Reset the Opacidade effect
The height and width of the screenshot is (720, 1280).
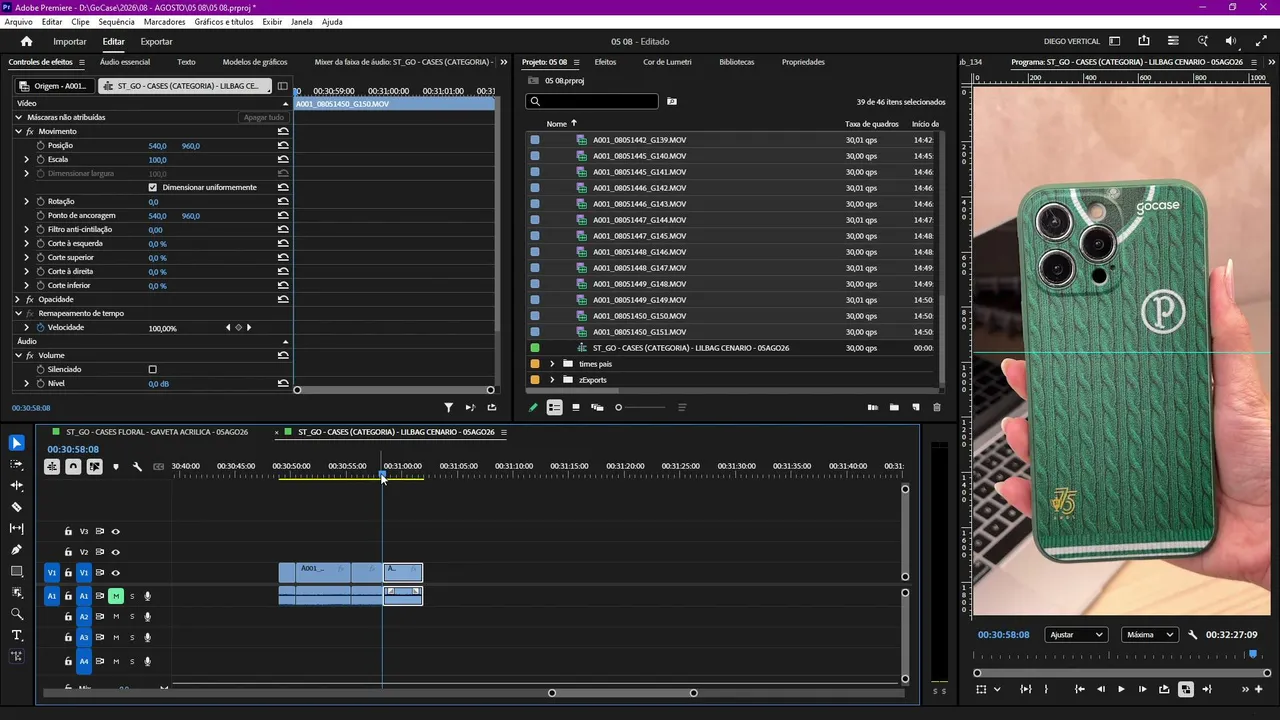coord(284,300)
